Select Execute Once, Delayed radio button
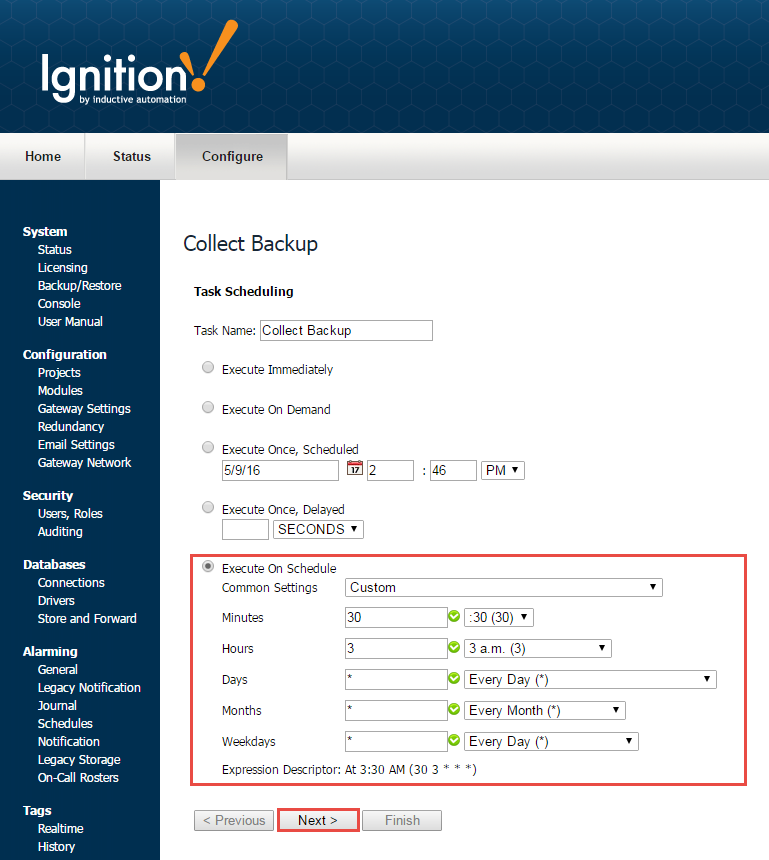Image resolution: width=769 pixels, height=860 pixels. pyautogui.click(x=208, y=508)
